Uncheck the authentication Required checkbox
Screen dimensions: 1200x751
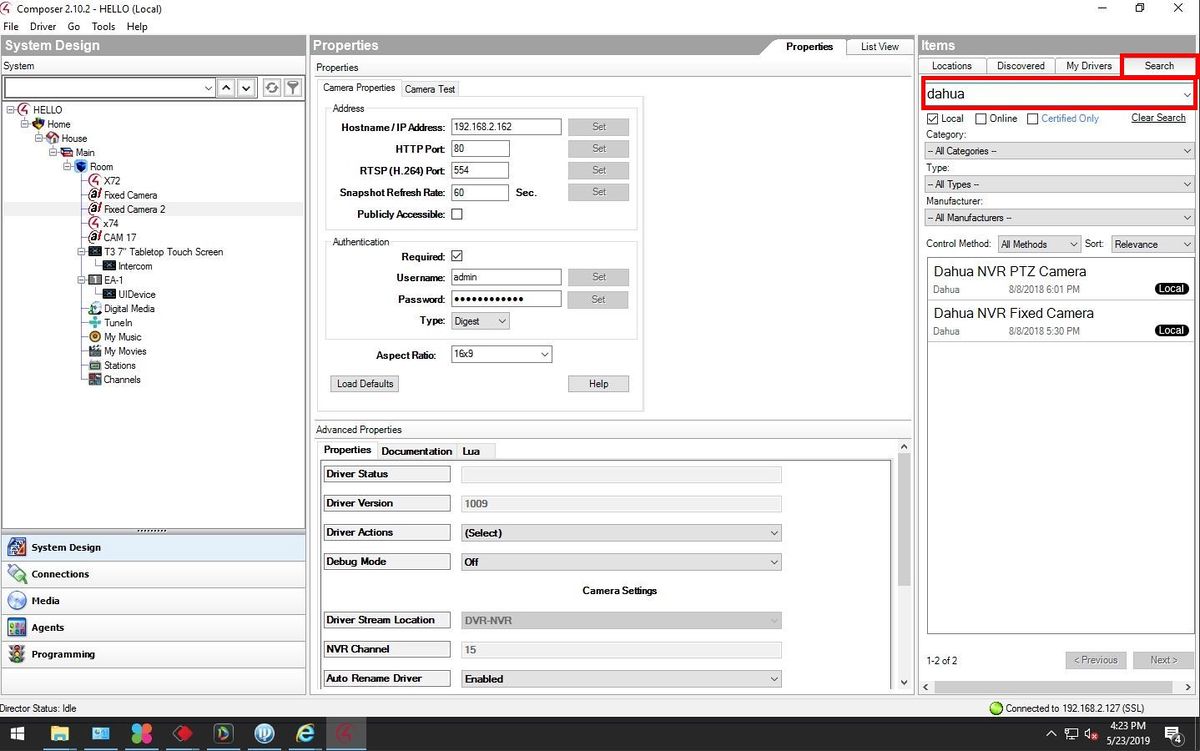pyautogui.click(x=457, y=256)
